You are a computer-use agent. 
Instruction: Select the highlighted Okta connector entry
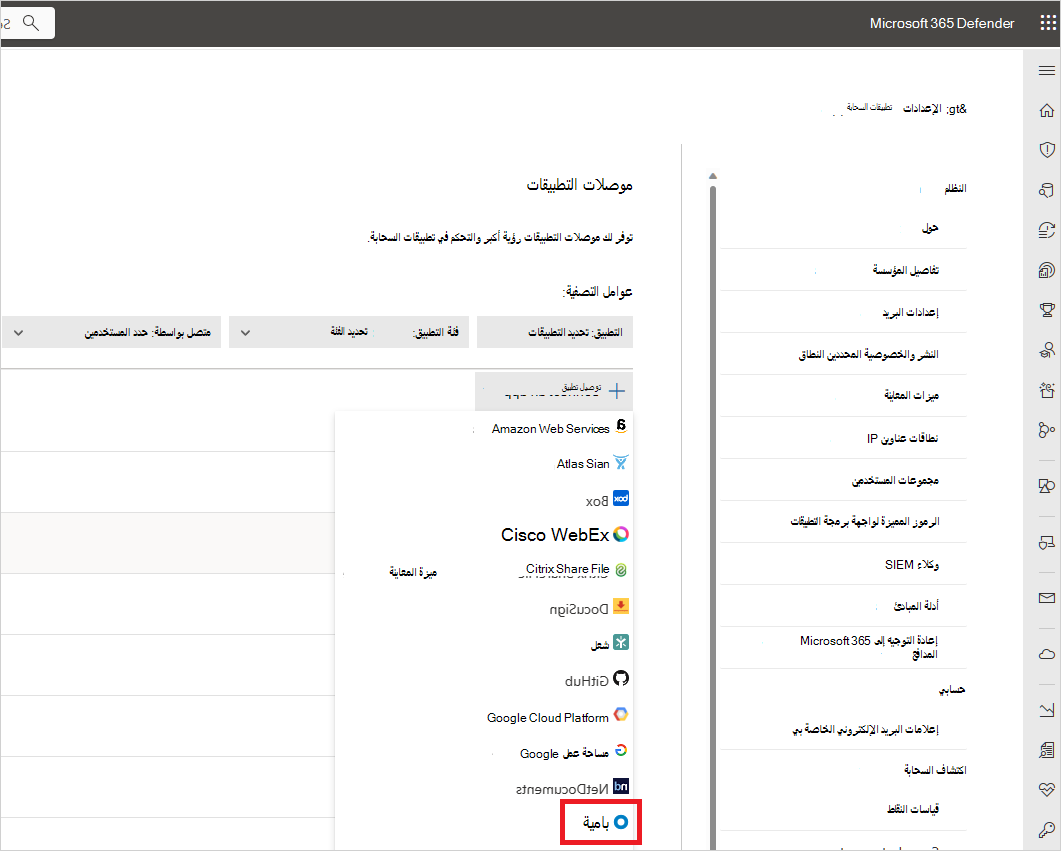click(x=600, y=822)
